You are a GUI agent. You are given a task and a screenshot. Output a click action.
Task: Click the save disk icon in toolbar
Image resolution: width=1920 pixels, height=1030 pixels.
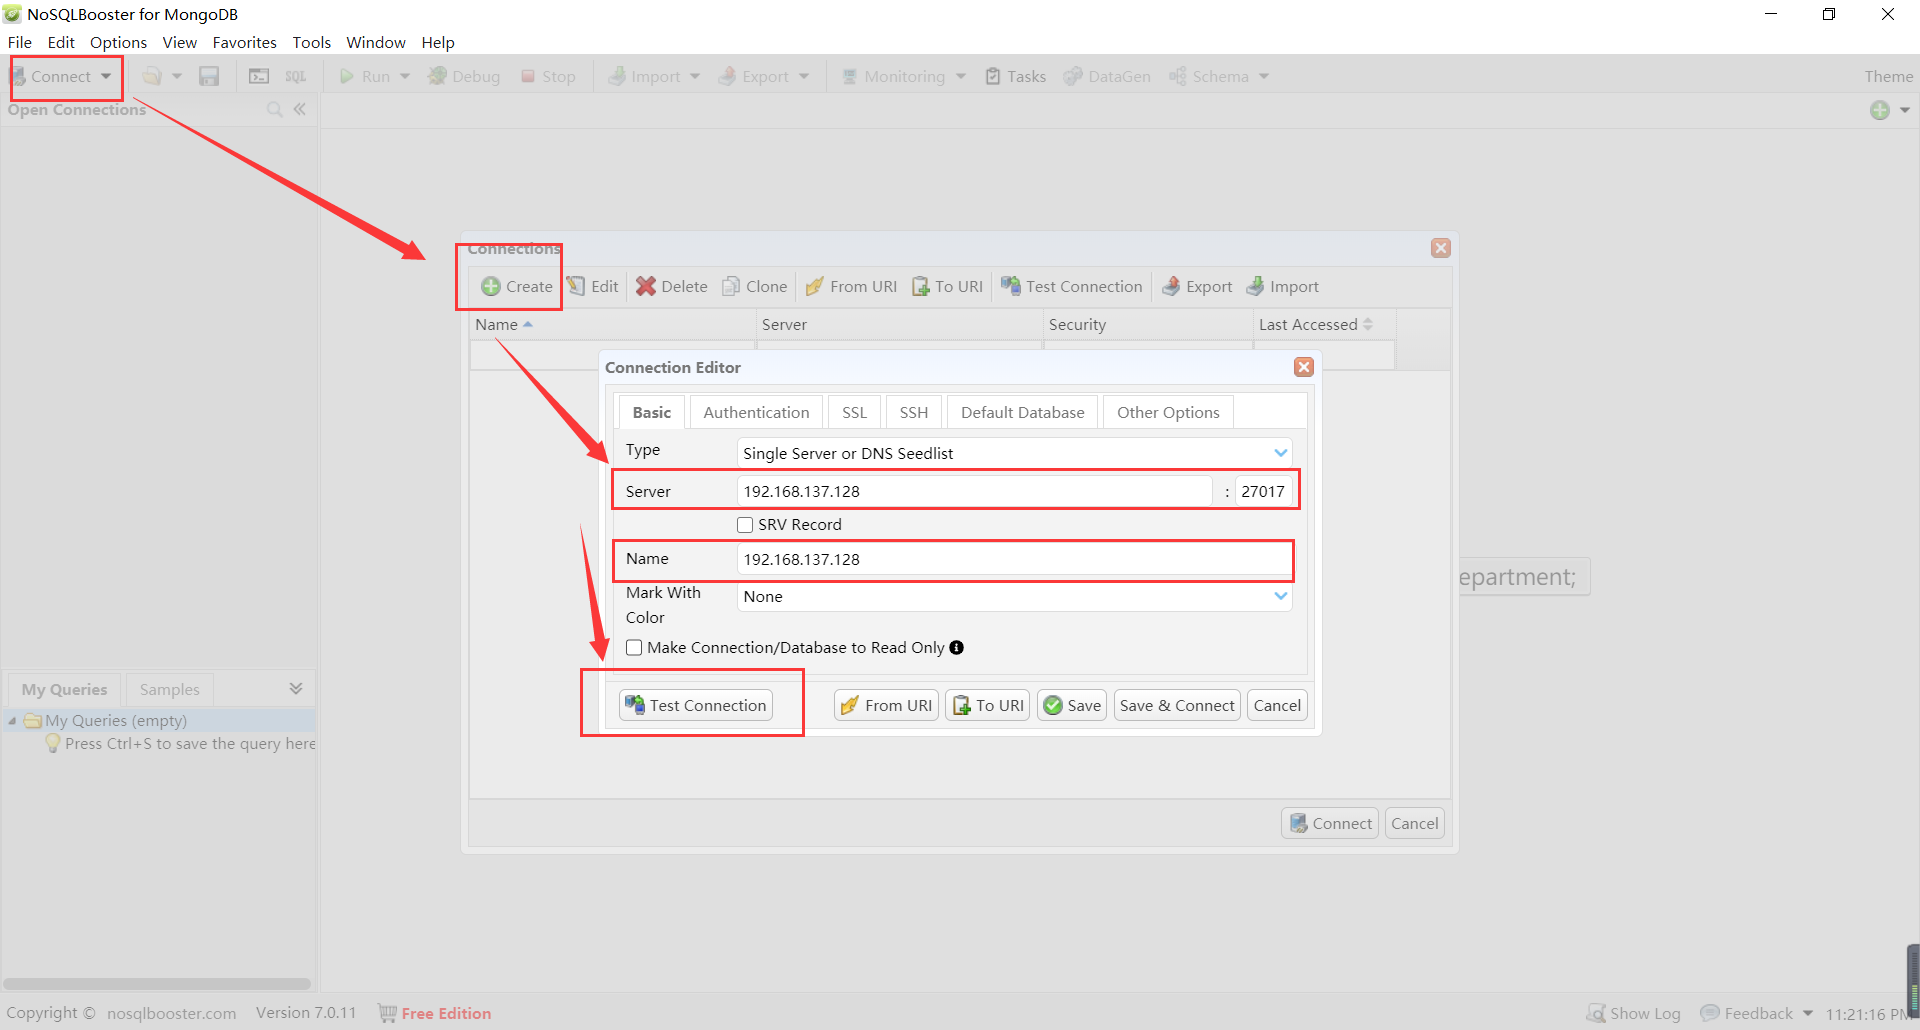click(x=209, y=76)
